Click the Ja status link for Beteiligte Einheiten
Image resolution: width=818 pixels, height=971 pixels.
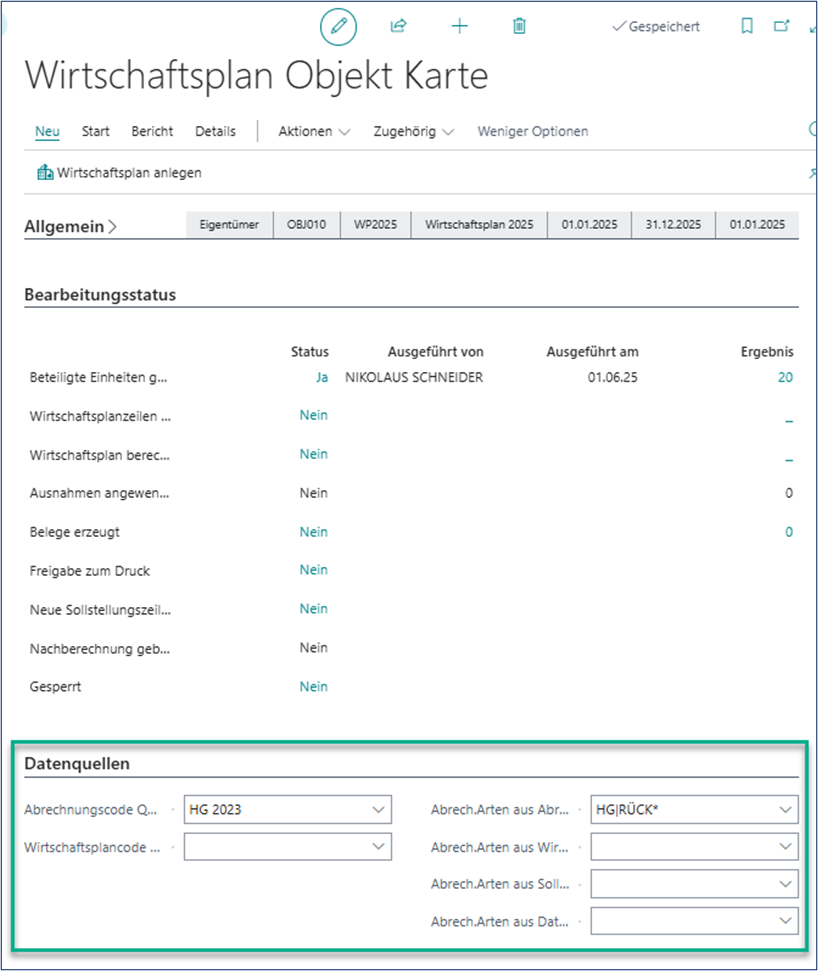[321, 377]
